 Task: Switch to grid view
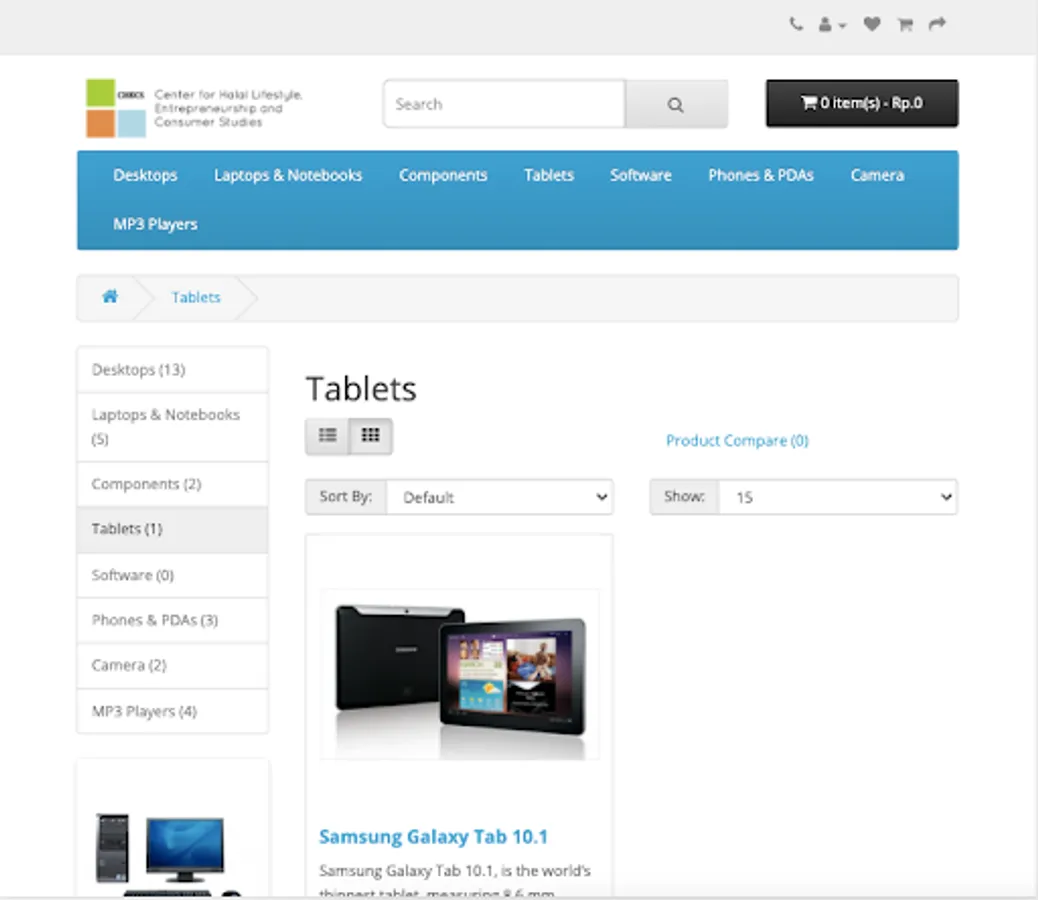pos(371,436)
